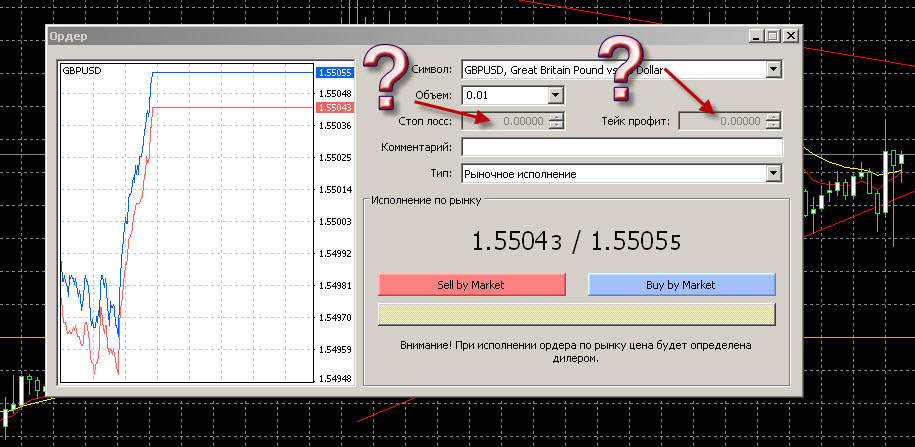This screenshot has width=915, height=447.
Task: Expand the Объем volume dropdown arrow
Action: tap(555, 95)
